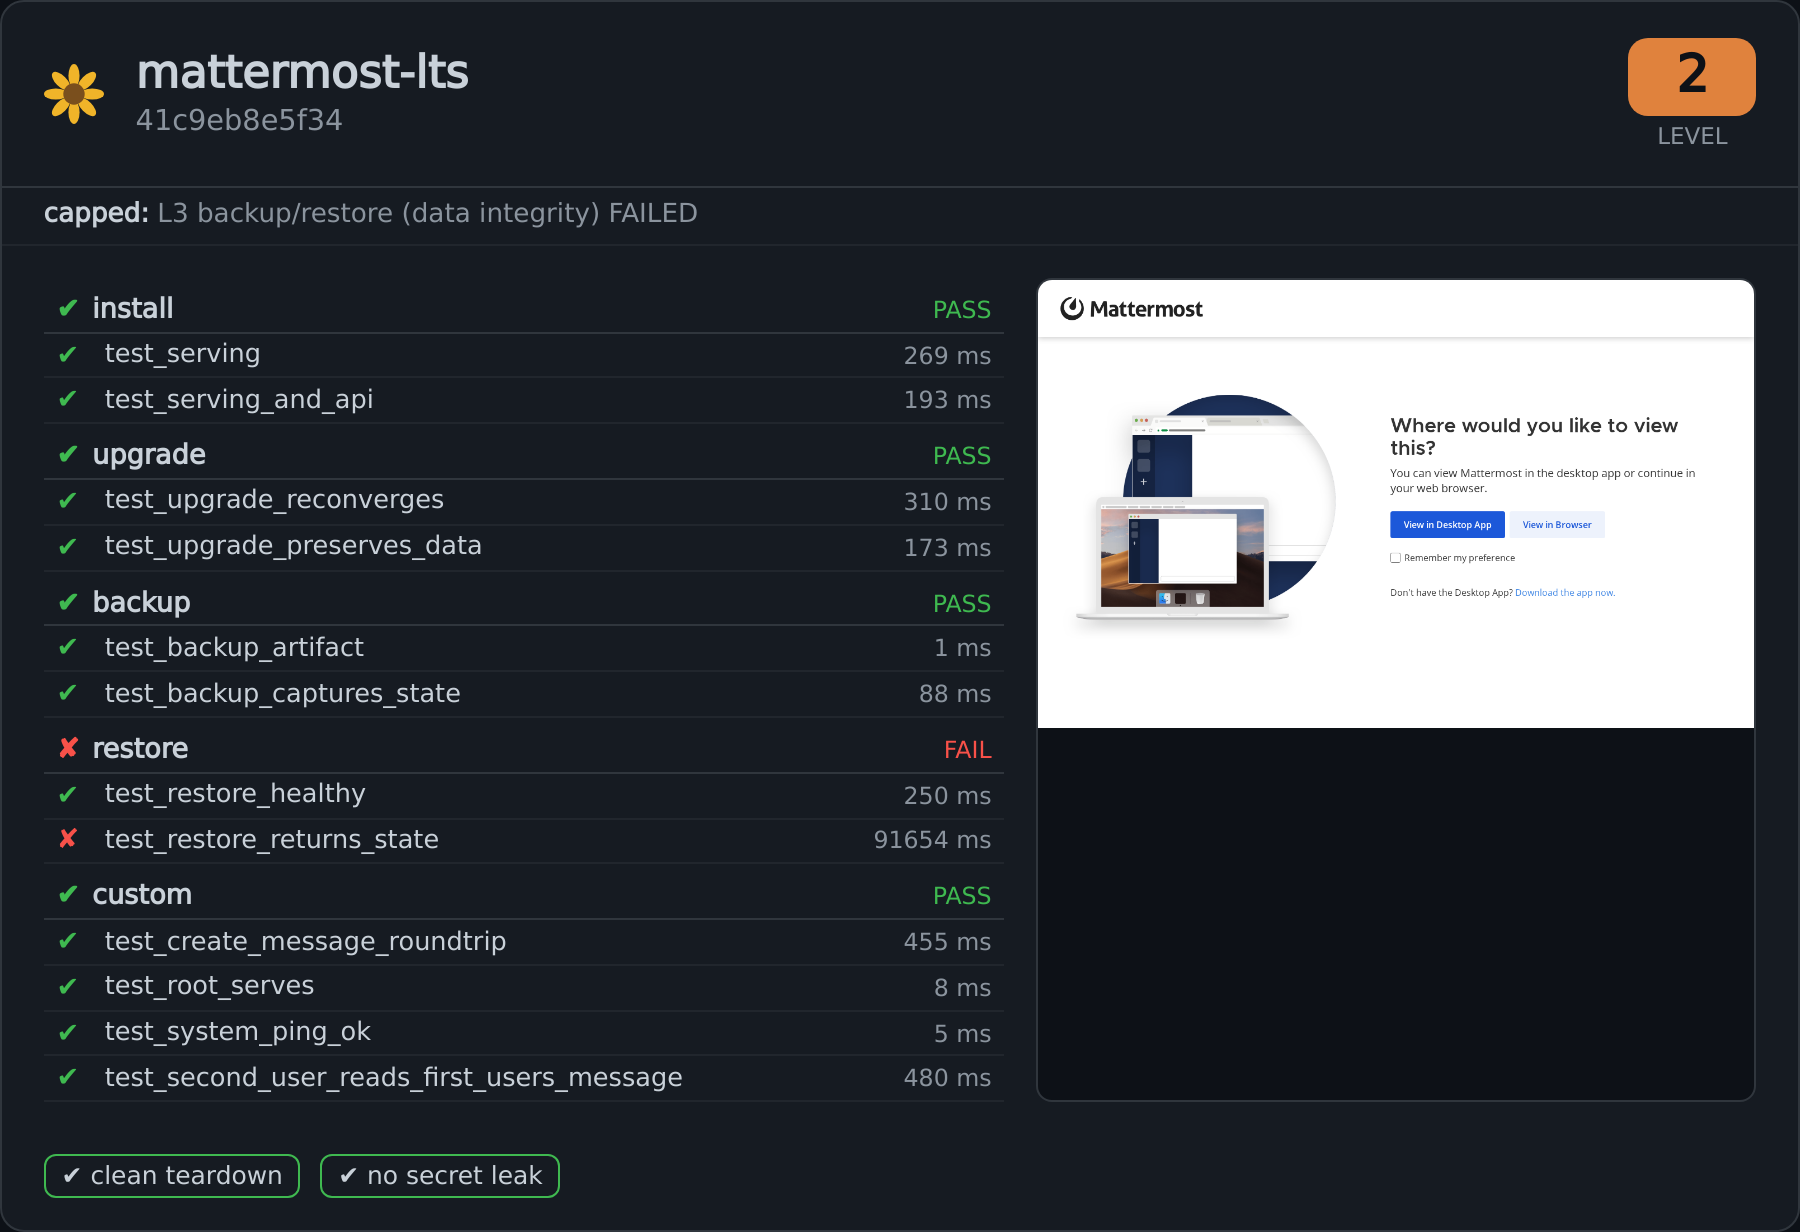Expand the restore group header
This screenshot has width=1800, height=1232.
(x=524, y=748)
